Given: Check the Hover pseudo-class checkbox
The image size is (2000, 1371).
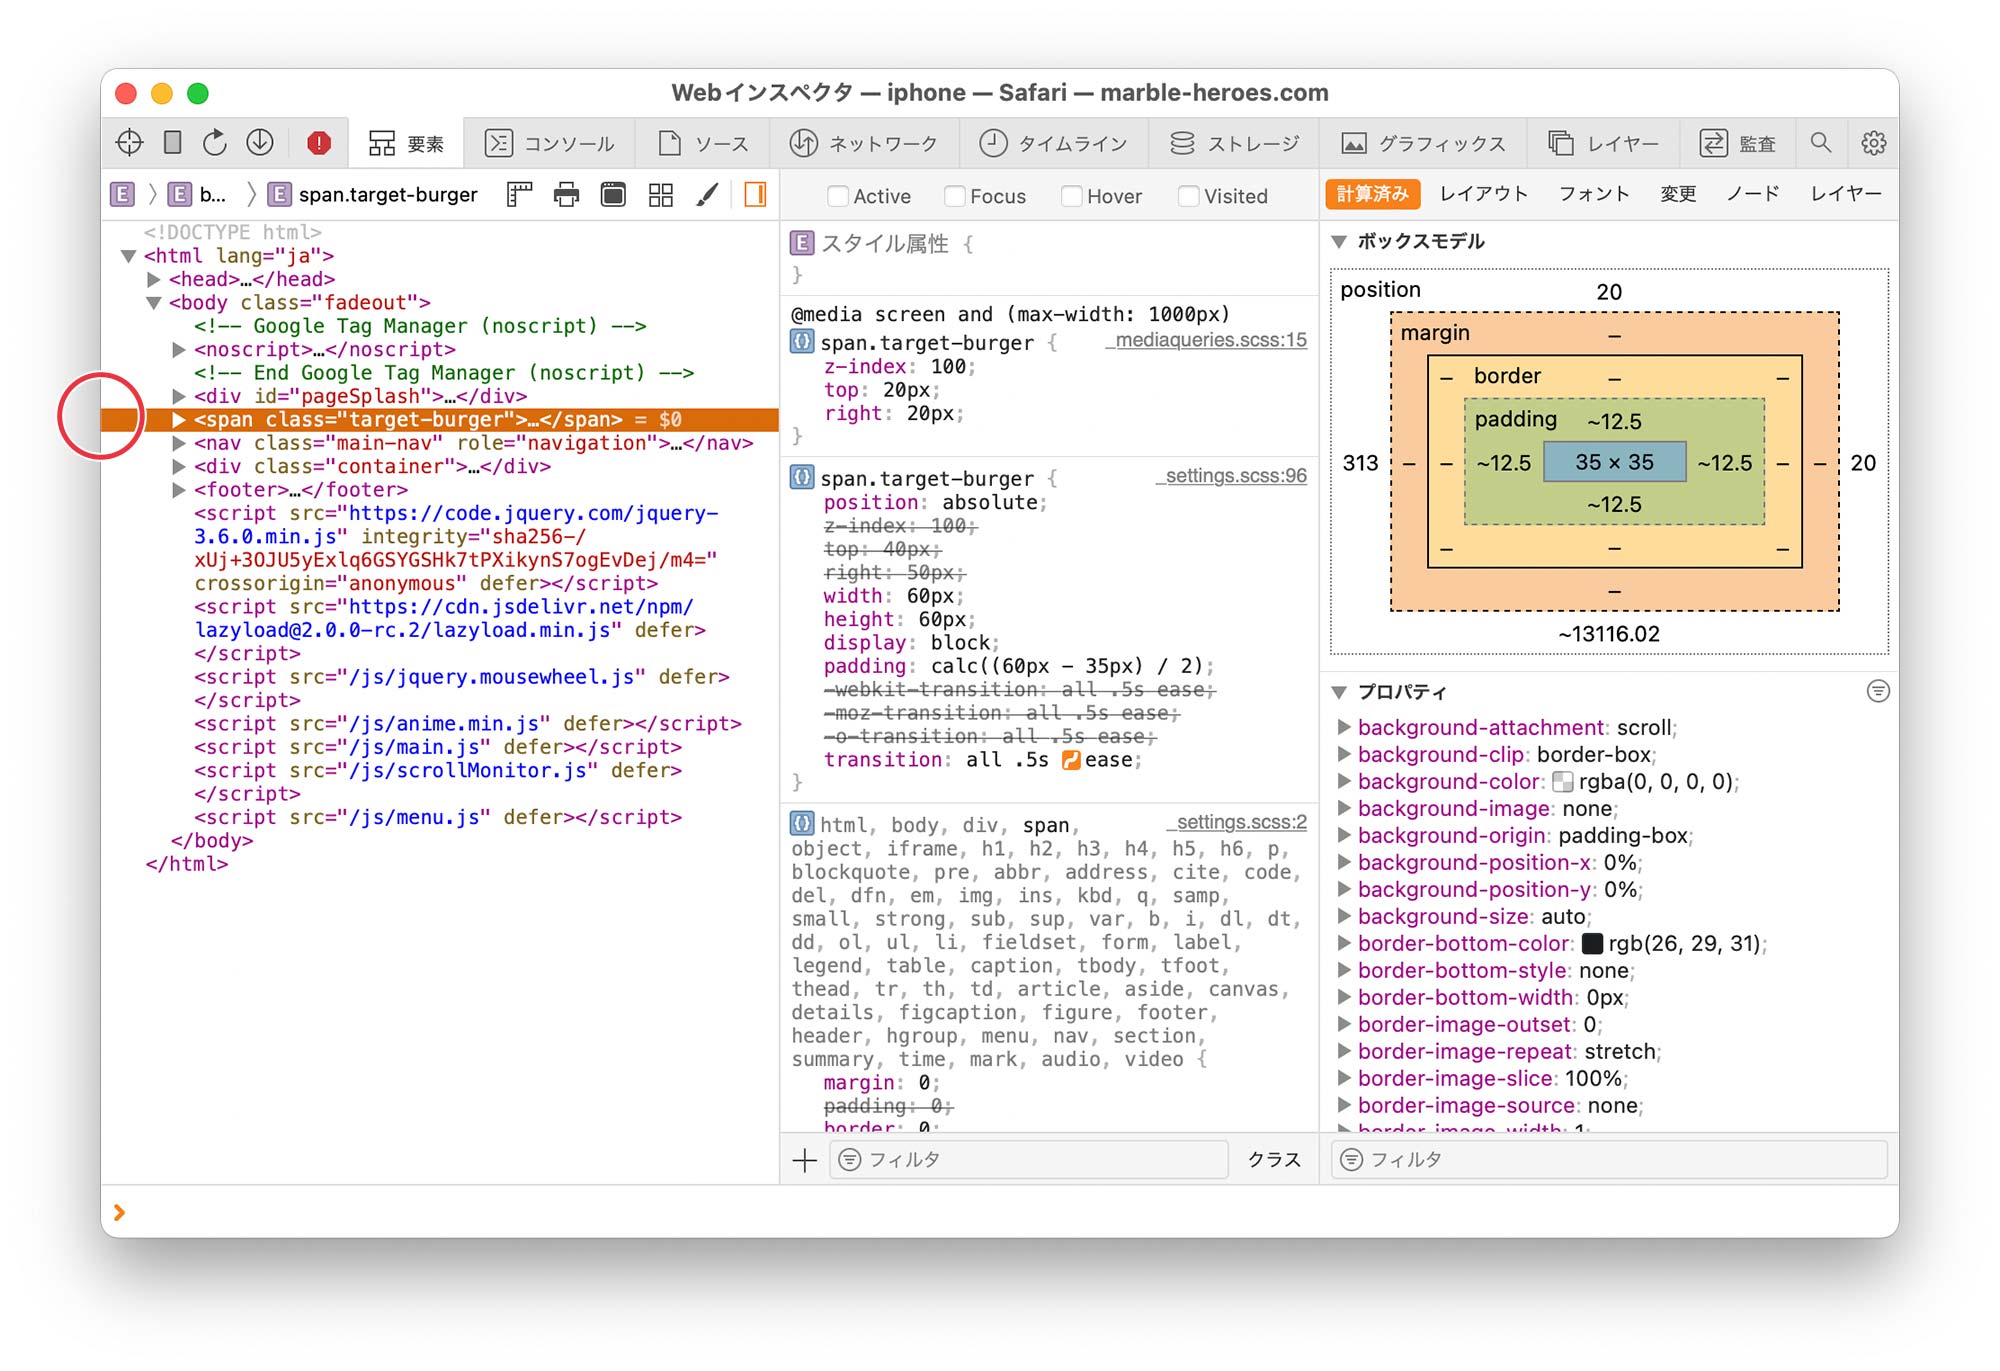Looking at the screenshot, I should pos(1071,196).
